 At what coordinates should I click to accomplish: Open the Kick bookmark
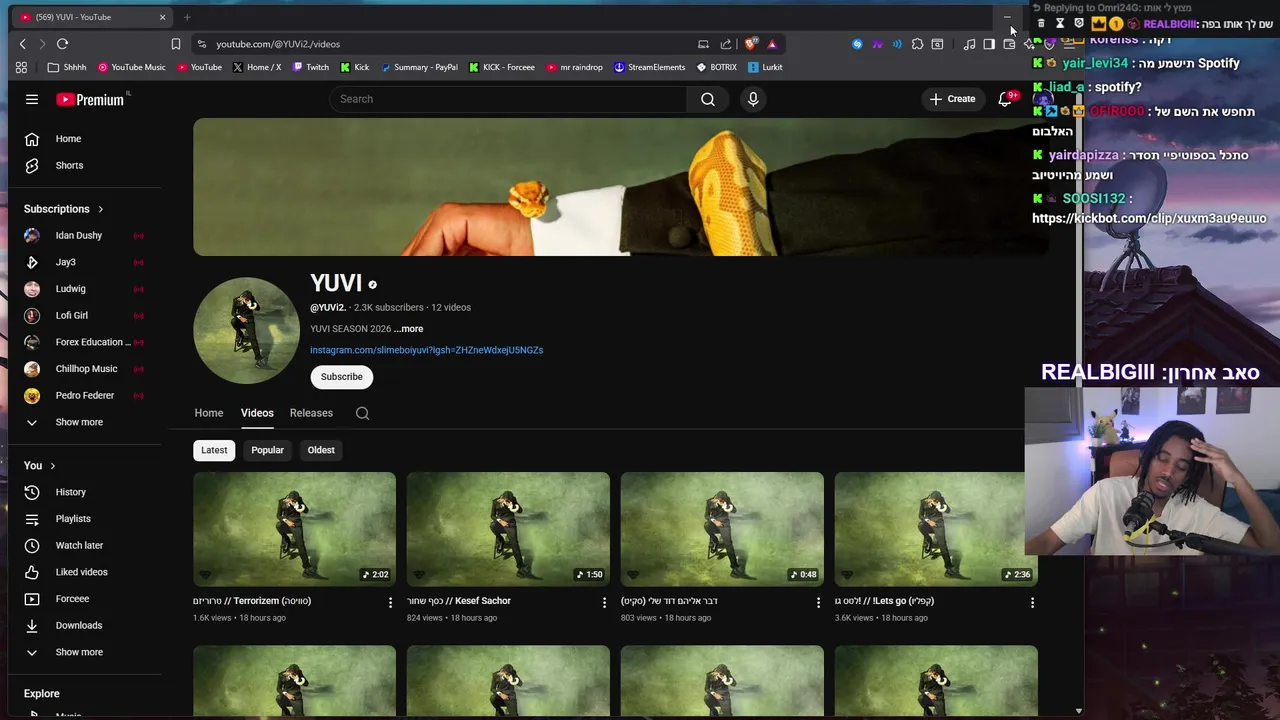coord(355,67)
